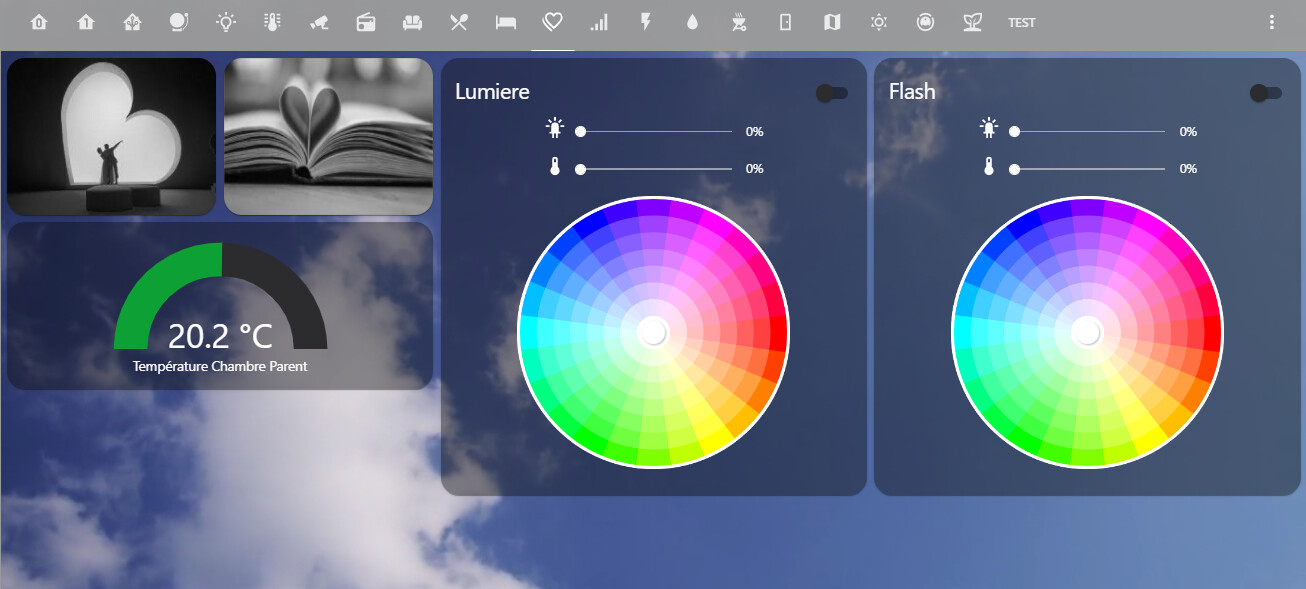
Task: Open the three-dot overflow menu
Action: (x=1272, y=22)
